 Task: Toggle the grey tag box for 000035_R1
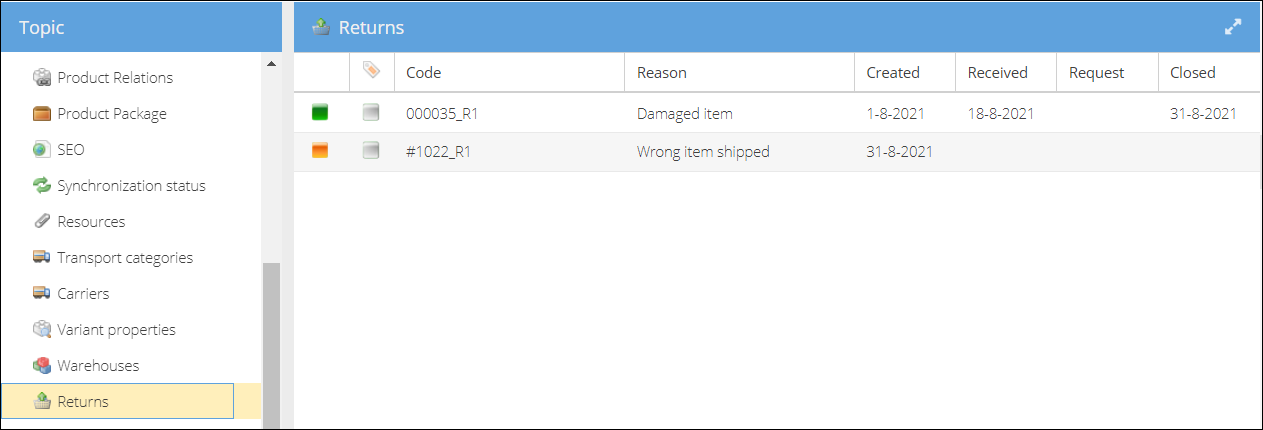click(371, 113)
